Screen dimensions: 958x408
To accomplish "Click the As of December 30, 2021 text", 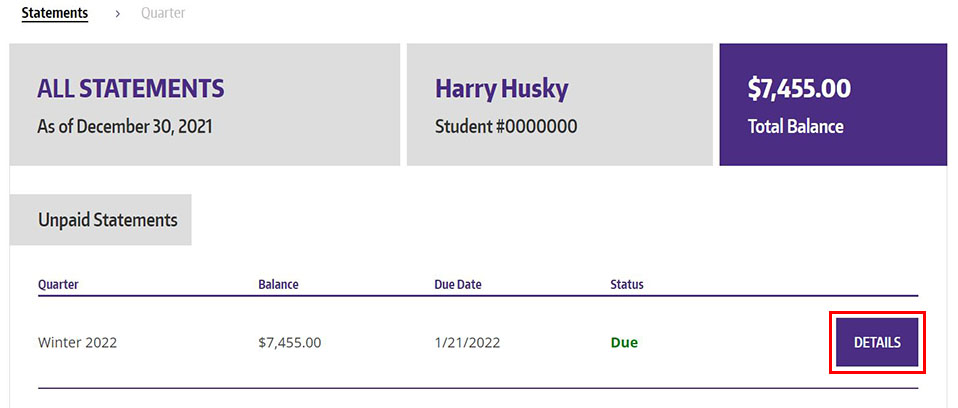I will 125,127.
